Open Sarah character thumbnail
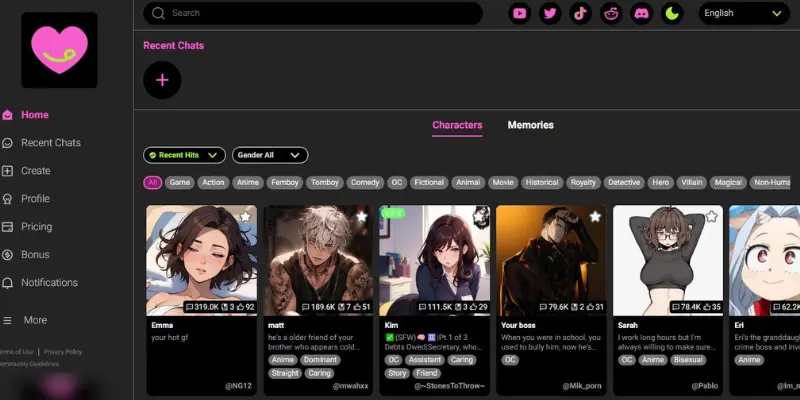Image resolution: width=800 pixels, height=400 pixels. click(668, 260)
